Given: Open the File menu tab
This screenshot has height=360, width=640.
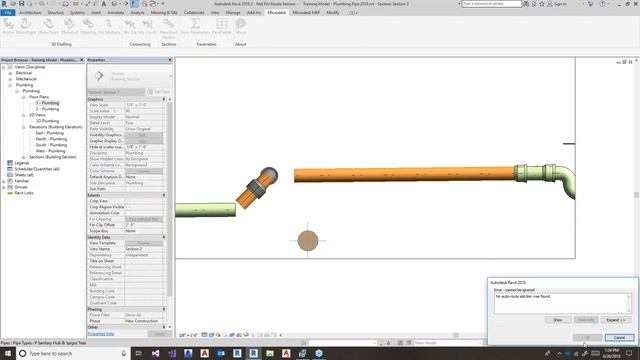Looking at the screenshot, I should click(7, 13).
